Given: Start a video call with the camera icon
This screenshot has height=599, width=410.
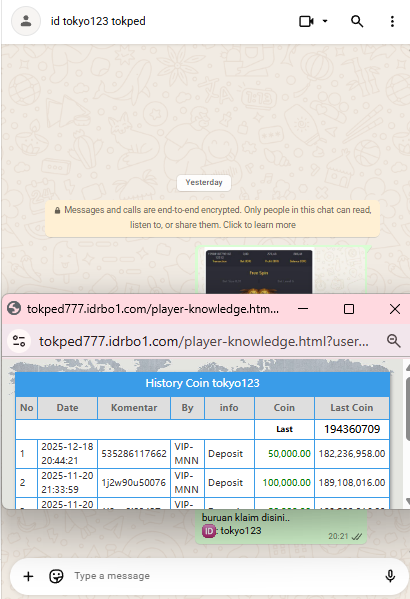Looking at the screenshot, I should (x=306, y=21).
